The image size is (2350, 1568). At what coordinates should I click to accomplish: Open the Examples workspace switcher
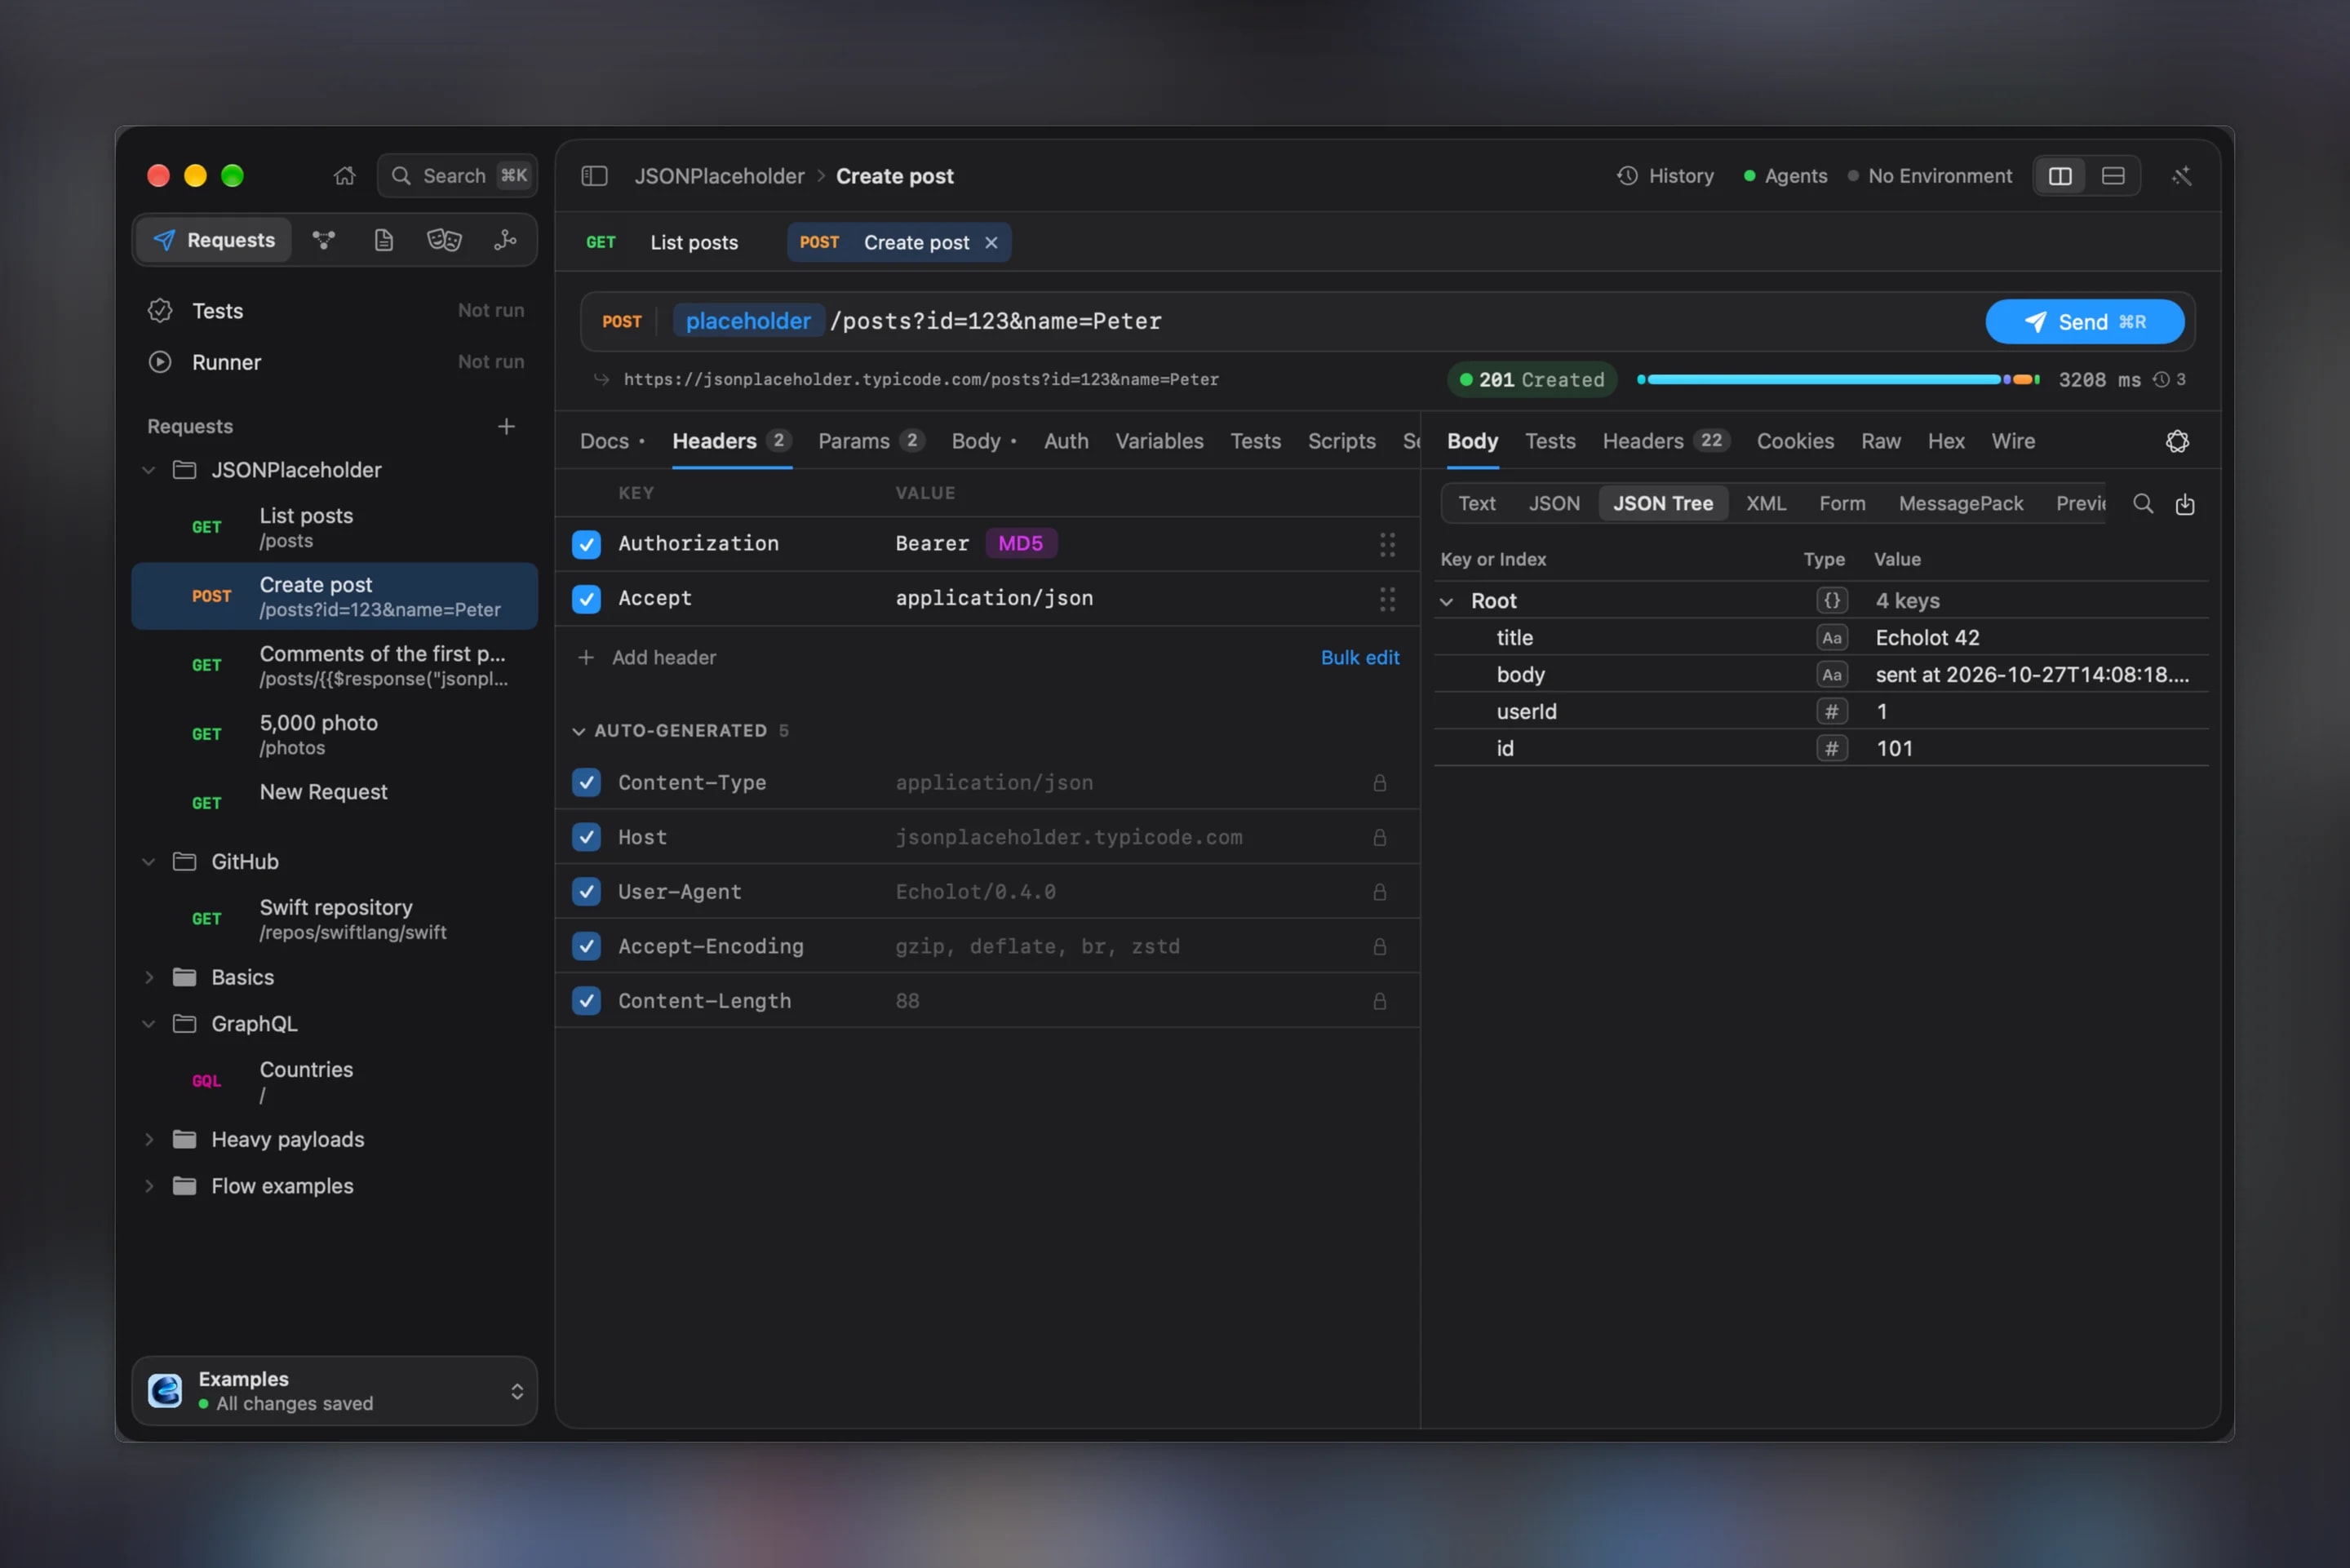[x=335, y=1391]
